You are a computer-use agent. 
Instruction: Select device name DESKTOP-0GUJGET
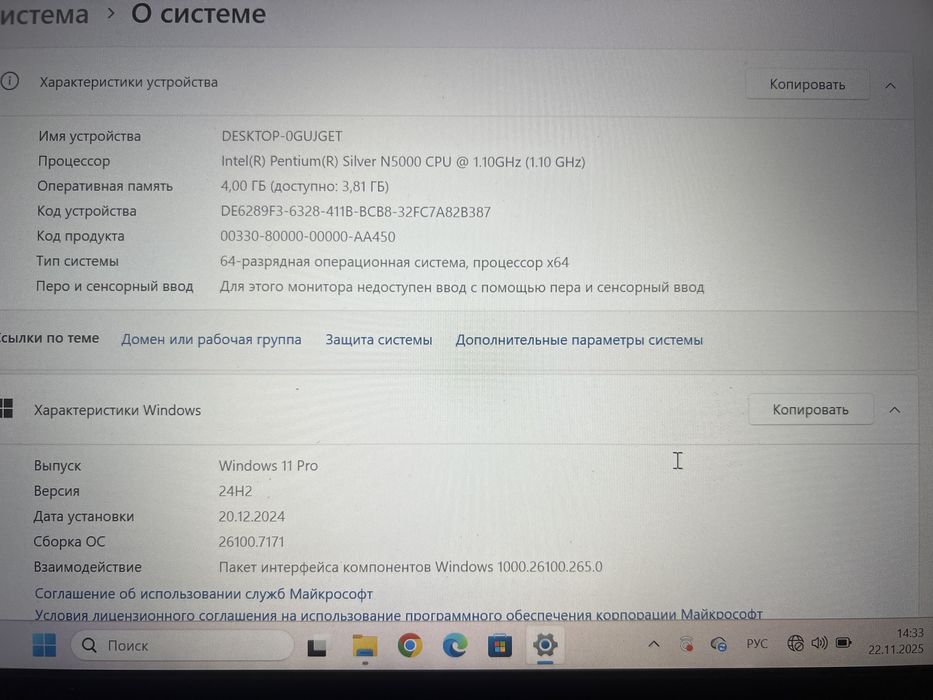pos(282,136)
